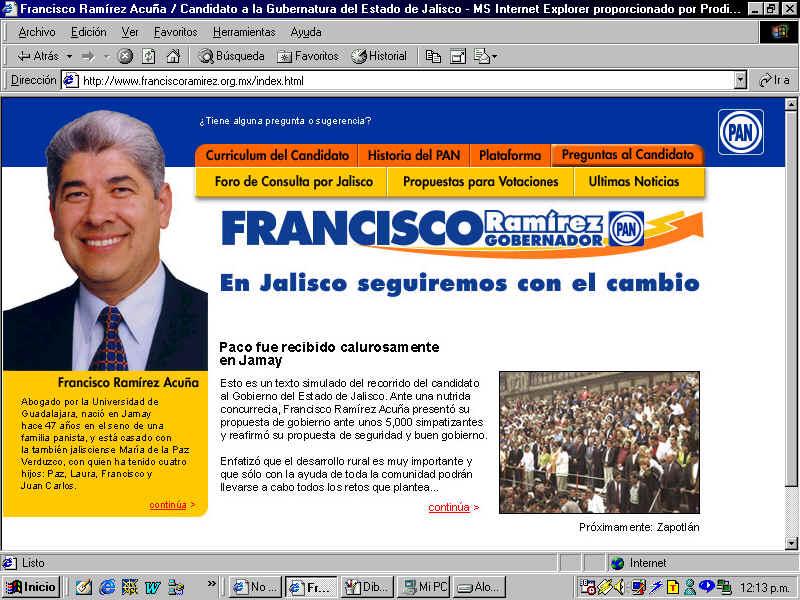Click the Internet zone globe icon

tap(618, 563)
